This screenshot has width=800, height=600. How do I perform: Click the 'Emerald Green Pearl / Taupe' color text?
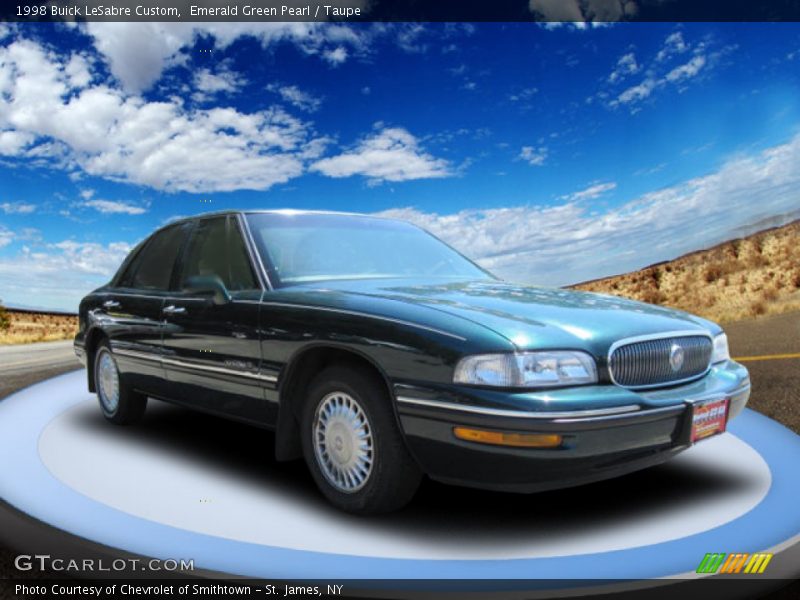(275, 11)
